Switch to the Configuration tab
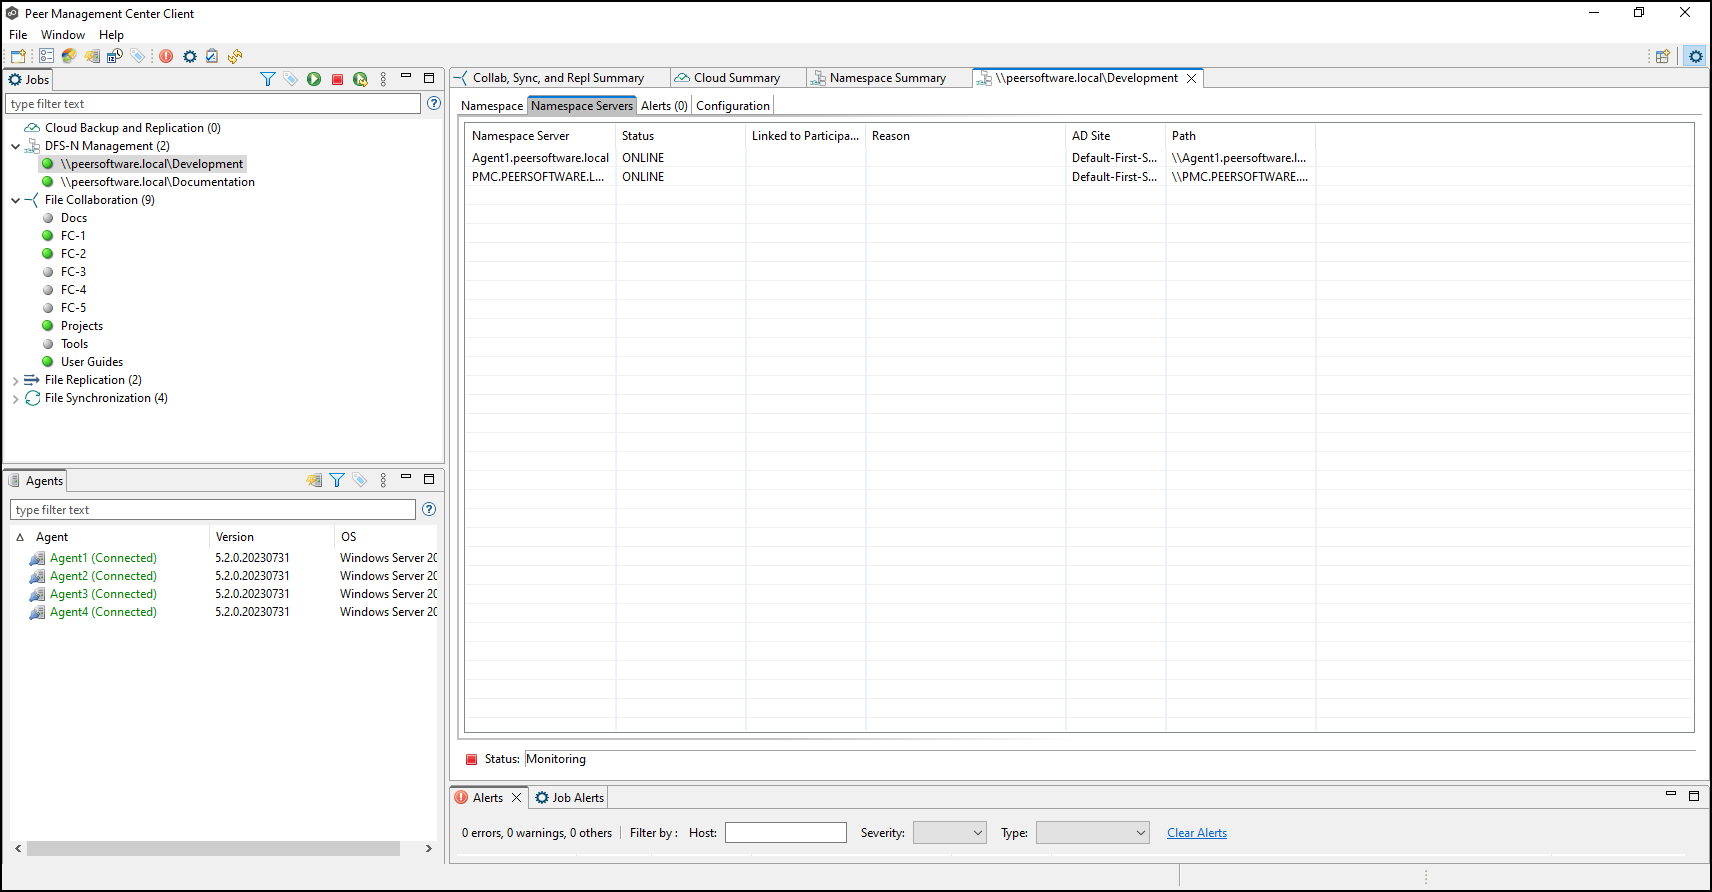1712x892 pixels. point(732,106)
